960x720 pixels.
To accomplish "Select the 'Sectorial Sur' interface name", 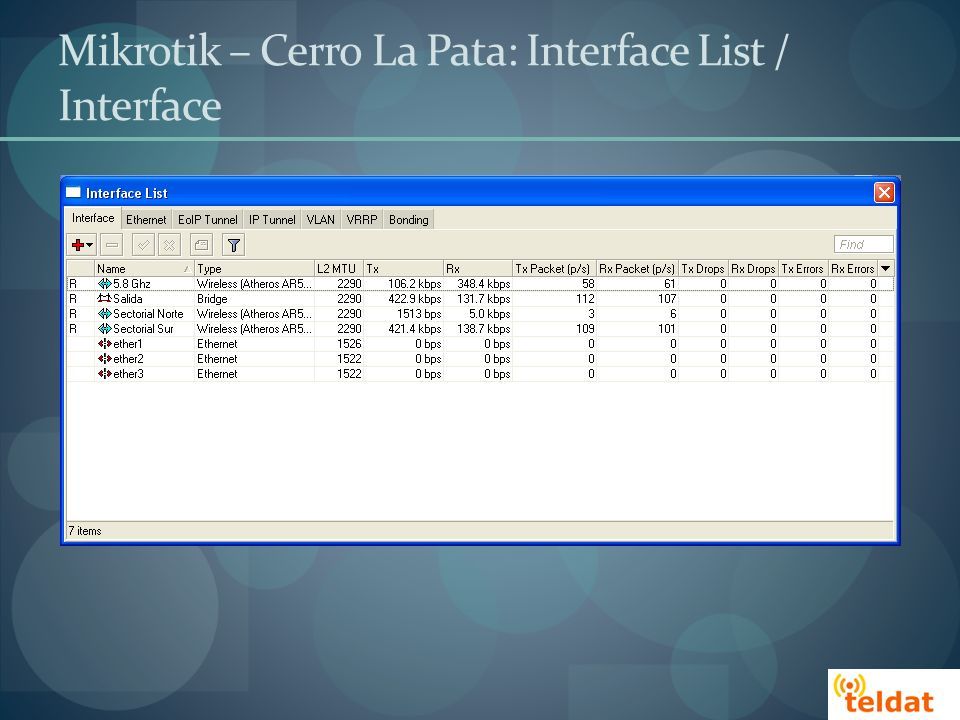I will point(143,329).
